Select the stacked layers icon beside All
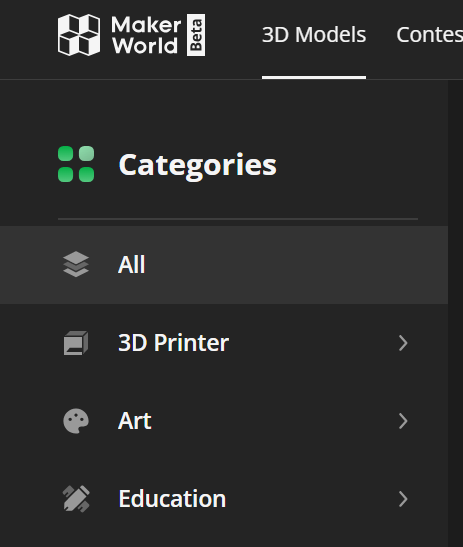The height and width of the screenshot is (547, 463). click(x=76, y=264)
